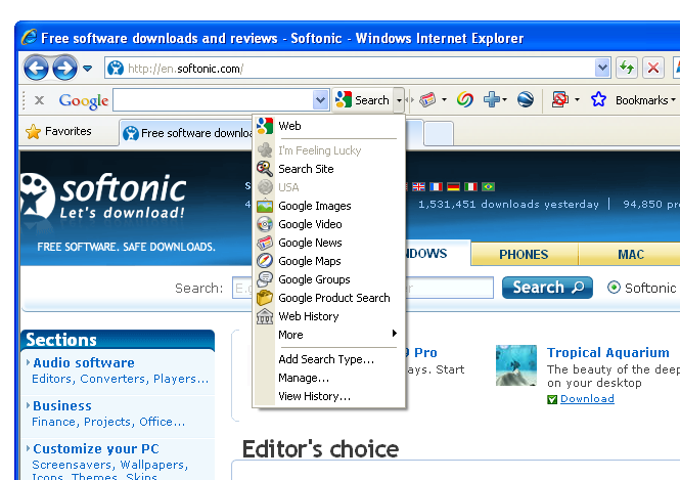Open the Google search box suggestions dropdown
The width and height of the screenshot is (680, 480).
[320, 100]
